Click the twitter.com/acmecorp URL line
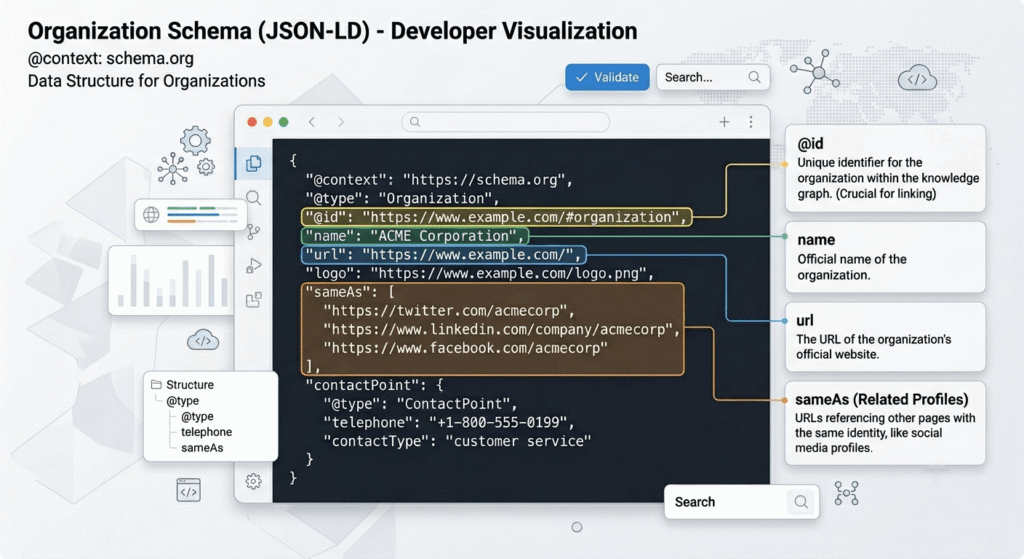This screenshot has width=1024, height=559. (x=449, y=311)
